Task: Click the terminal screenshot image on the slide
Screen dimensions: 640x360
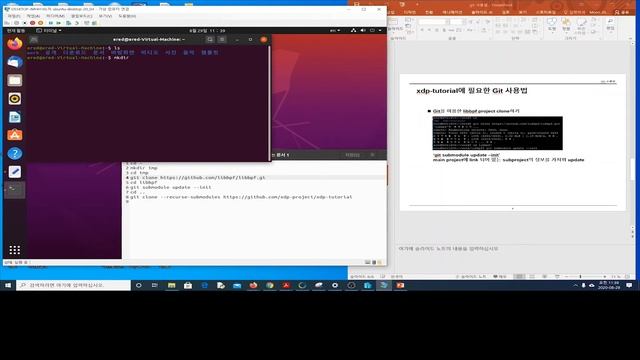Action: 498,133
